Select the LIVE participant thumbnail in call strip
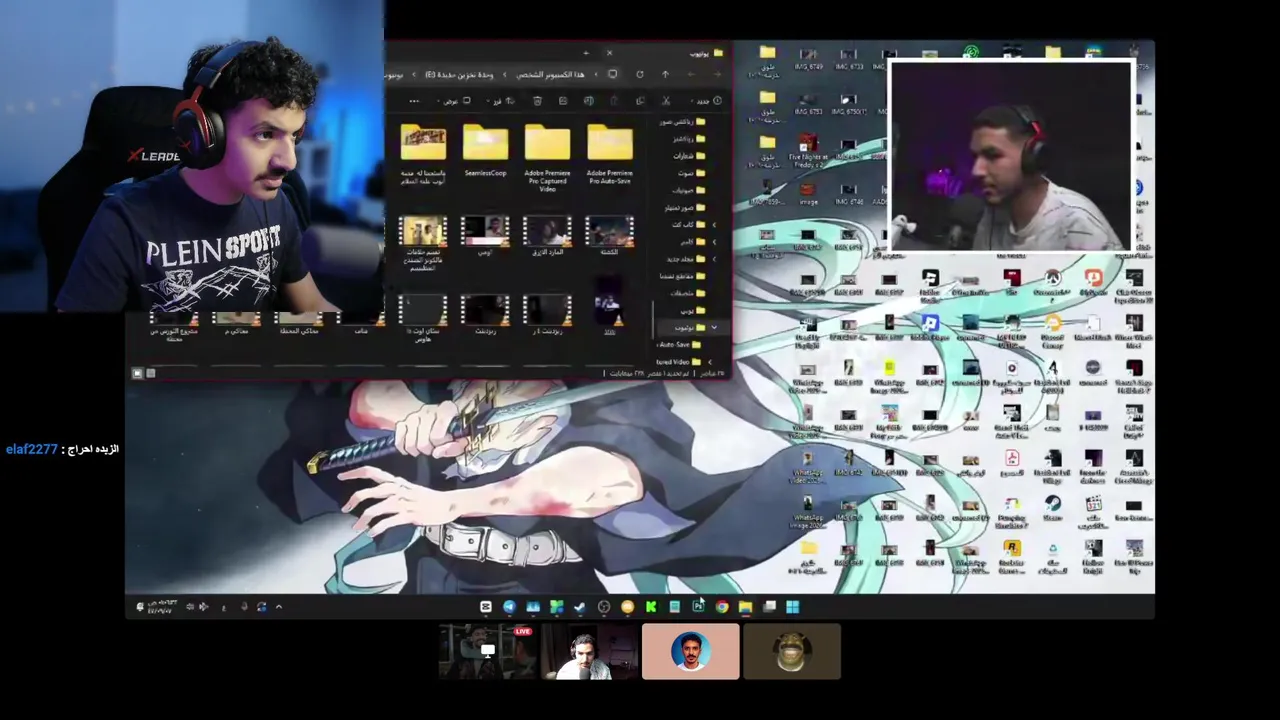1280x720 pixels. pyautogui.click(x=486, y=652)
